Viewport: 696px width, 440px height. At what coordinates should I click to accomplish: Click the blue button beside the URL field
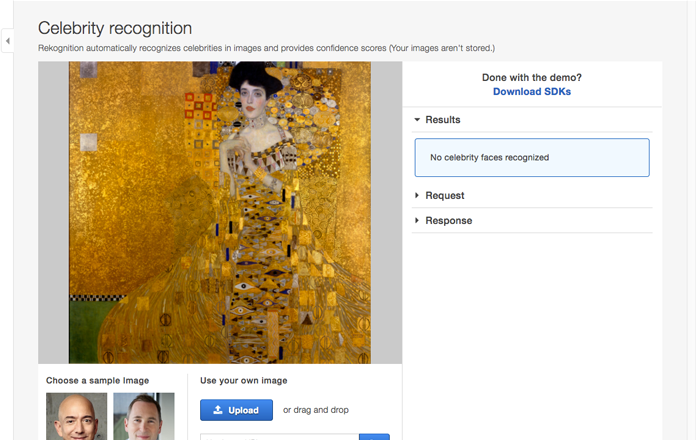coord(374,437)
